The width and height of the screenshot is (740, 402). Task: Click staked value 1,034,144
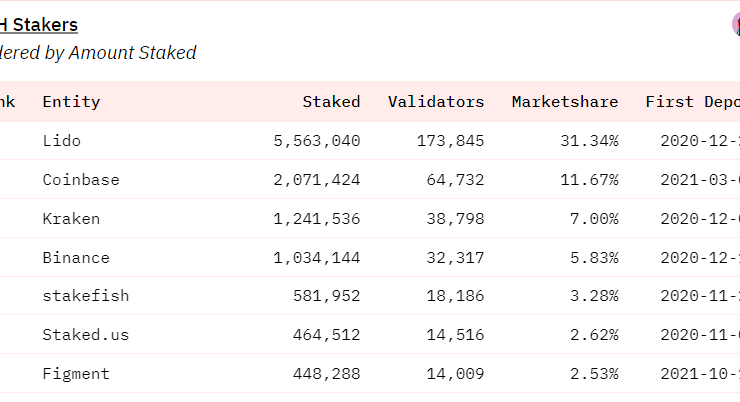(x=317, y=258)
